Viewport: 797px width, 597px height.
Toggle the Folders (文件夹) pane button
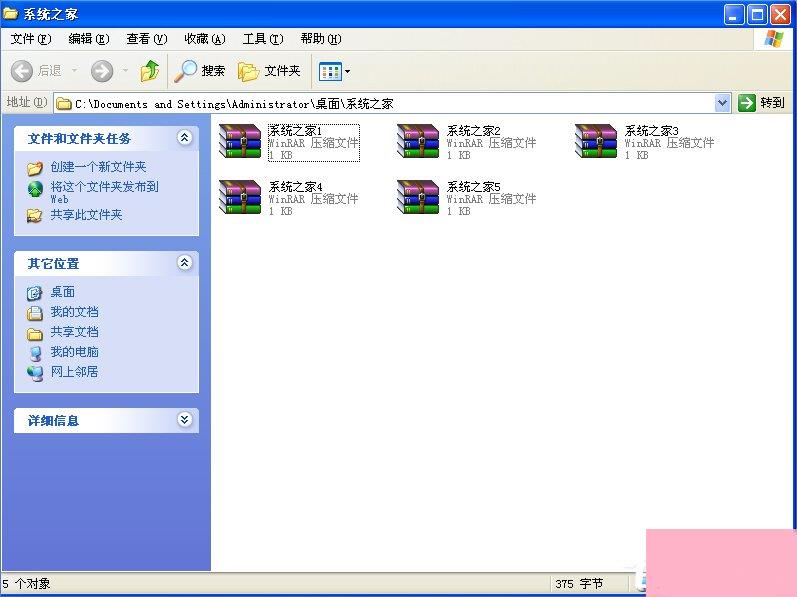(269, 71)
